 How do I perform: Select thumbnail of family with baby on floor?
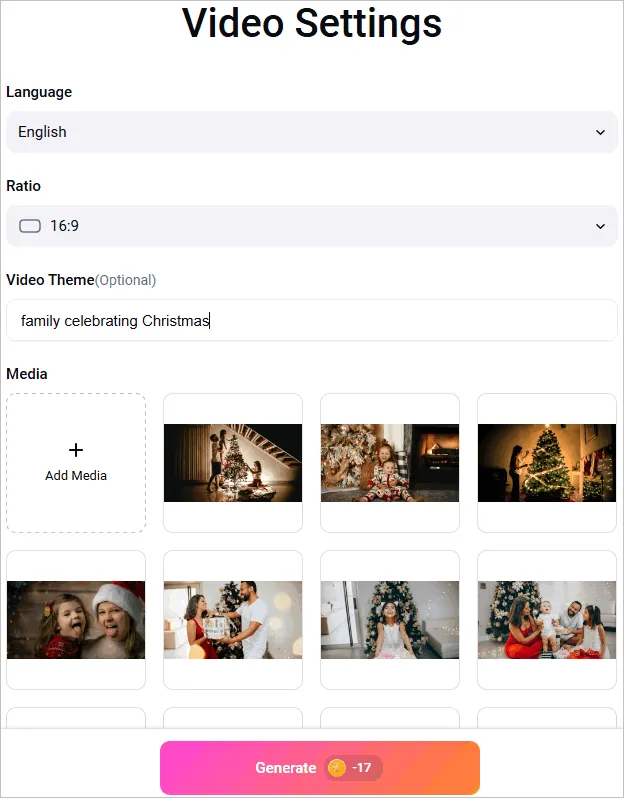point(547,620)
